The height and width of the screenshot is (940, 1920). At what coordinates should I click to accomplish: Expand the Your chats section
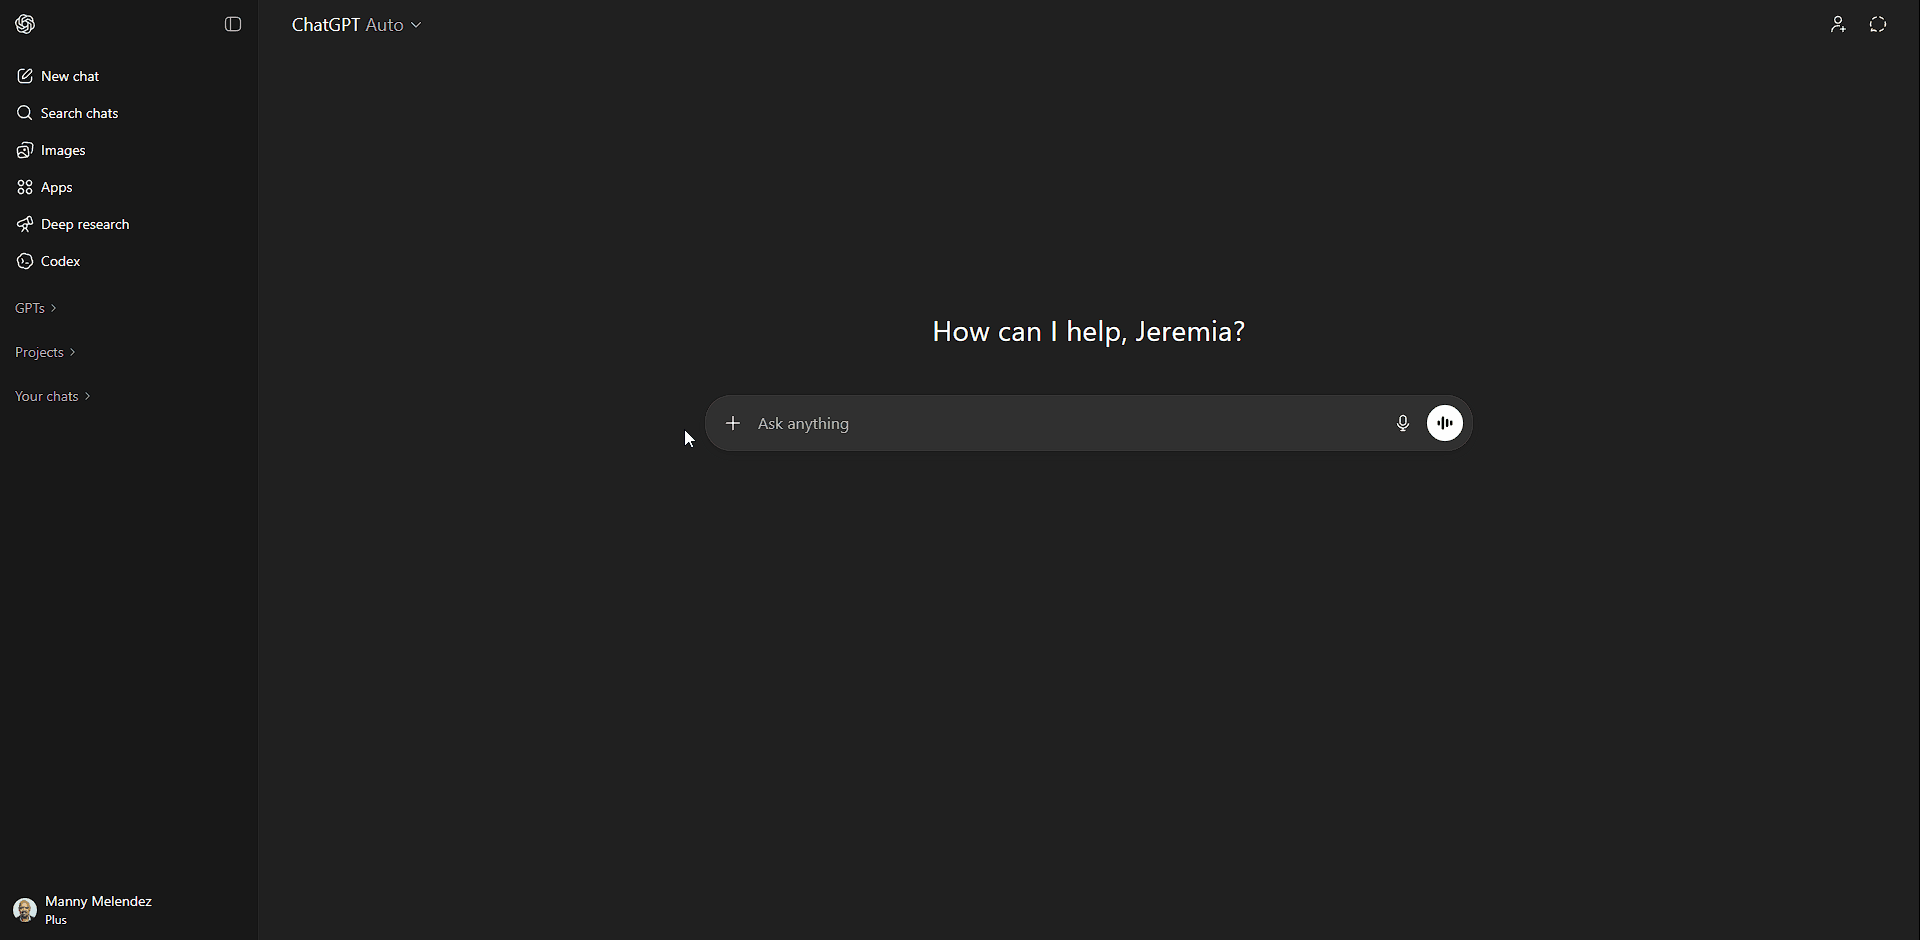click(52, 396)
